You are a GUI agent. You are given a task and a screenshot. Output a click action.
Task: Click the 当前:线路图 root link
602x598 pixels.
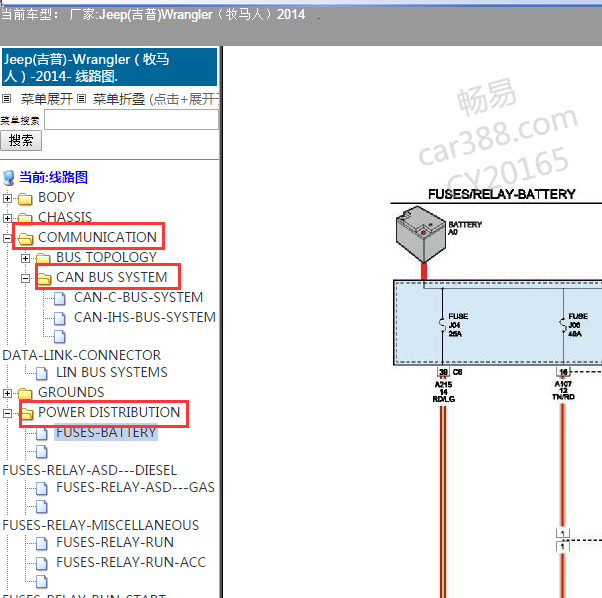pos(53,177)
